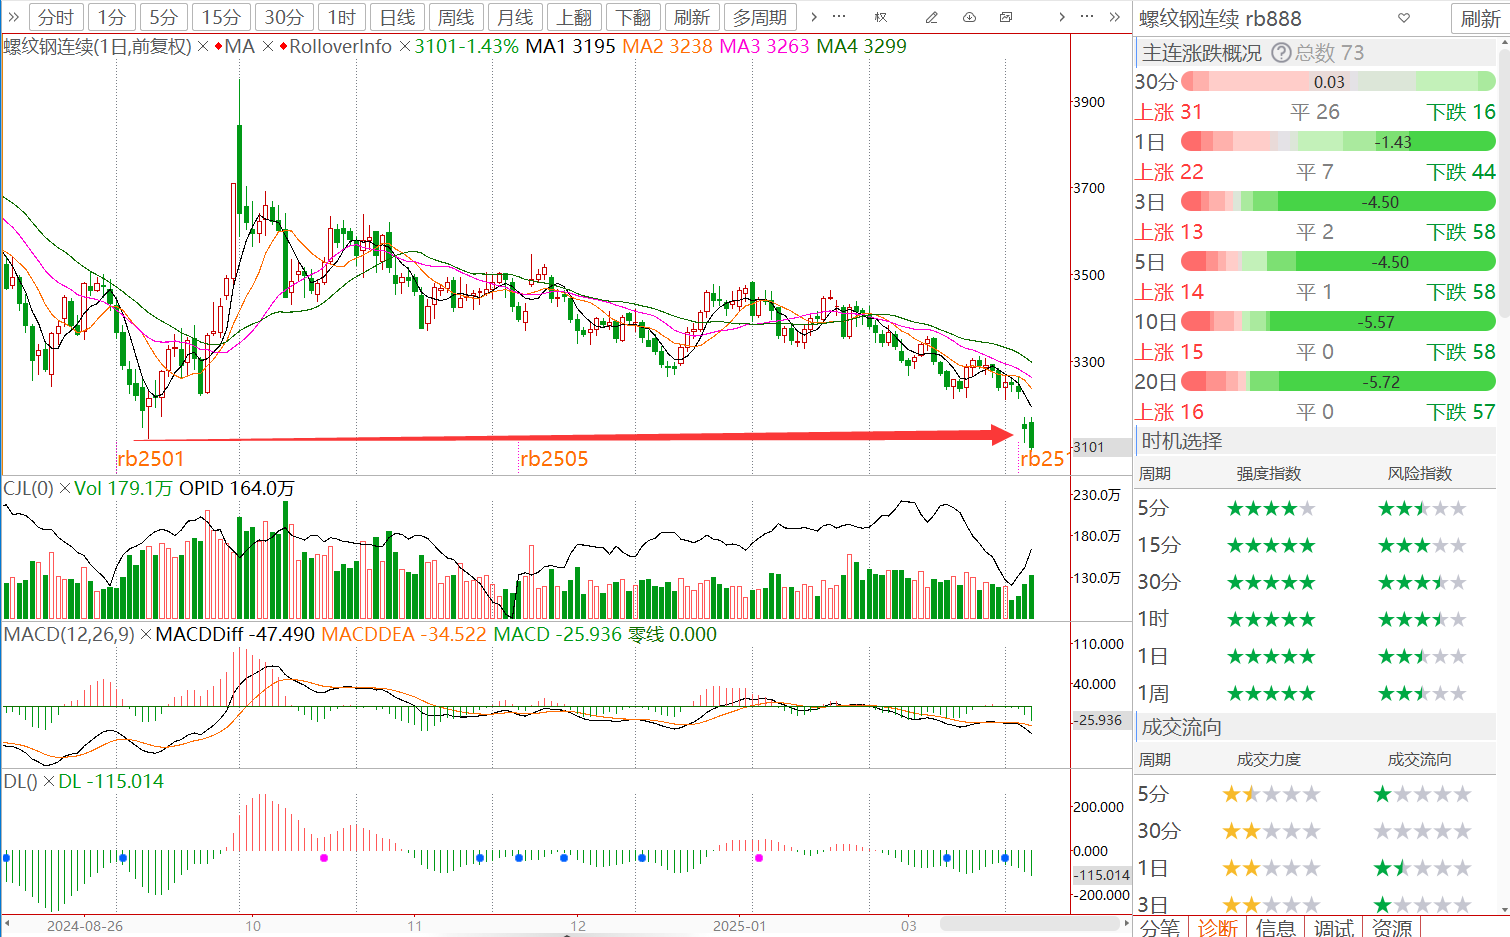Switch to 5分 period
The height and width of the screenshot is (937, 1510).
tap(163, 17)
